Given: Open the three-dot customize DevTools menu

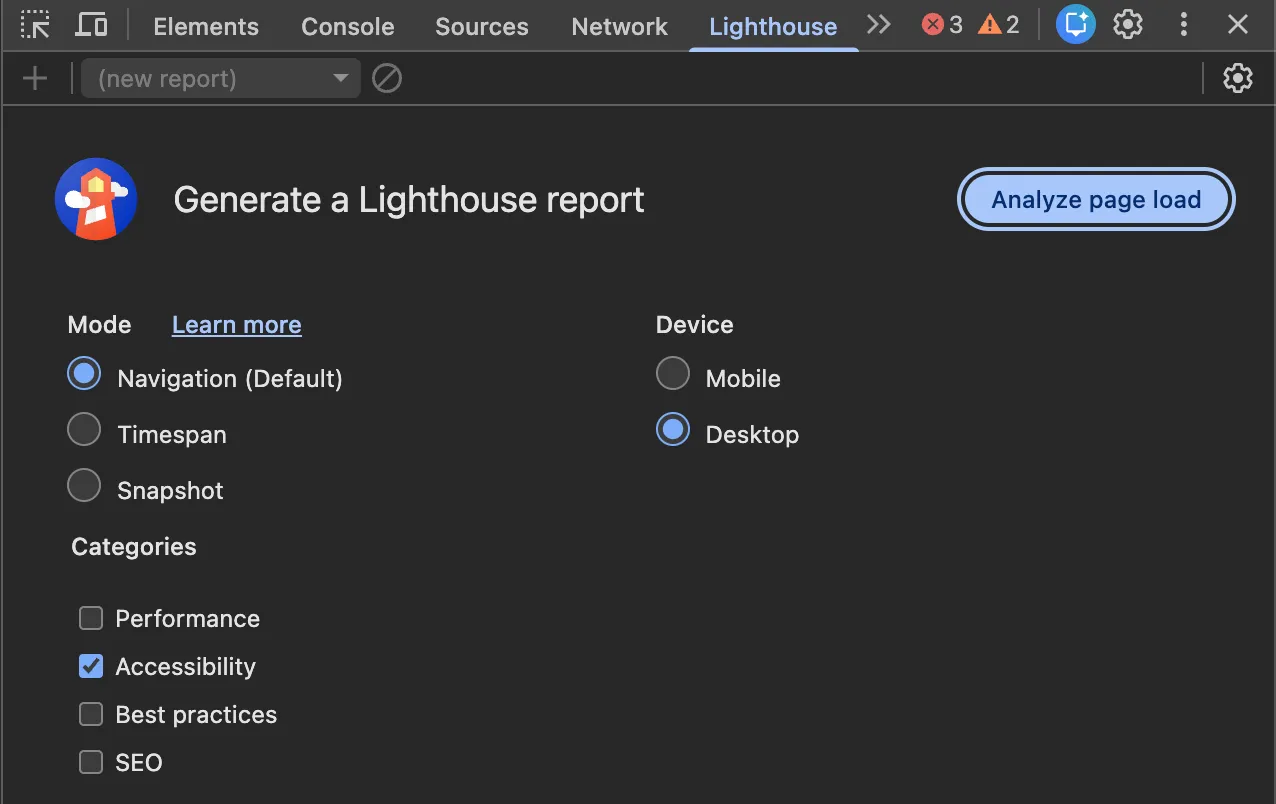Looking at the screenshot, I should 1184,24.
